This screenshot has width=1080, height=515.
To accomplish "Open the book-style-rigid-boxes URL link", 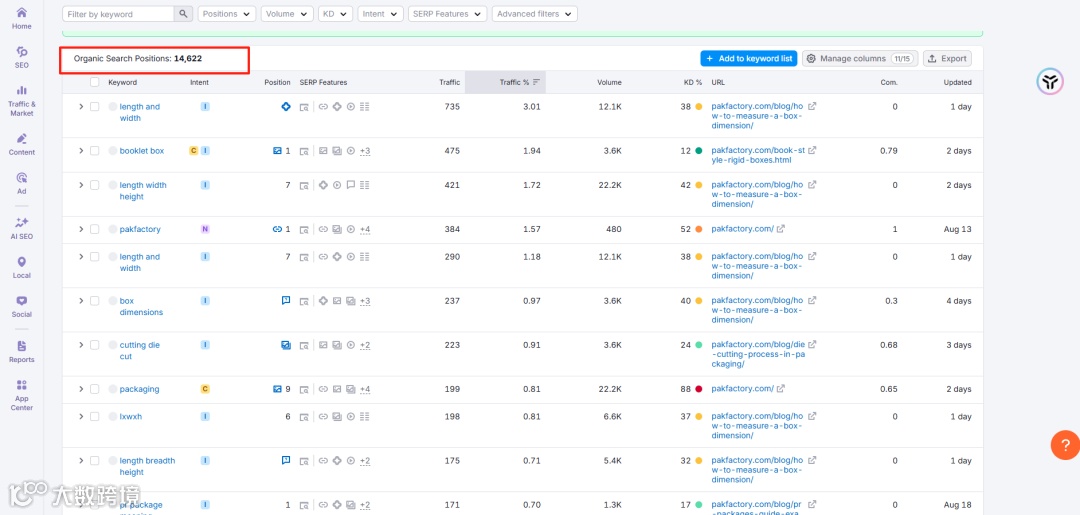I will click(x=758, y=155).
